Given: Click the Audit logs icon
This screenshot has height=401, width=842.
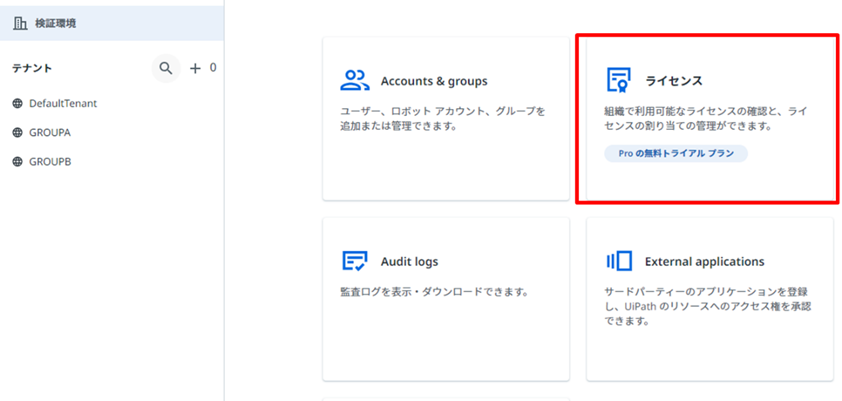Looking at the screenshot, I should coord(354,261).
